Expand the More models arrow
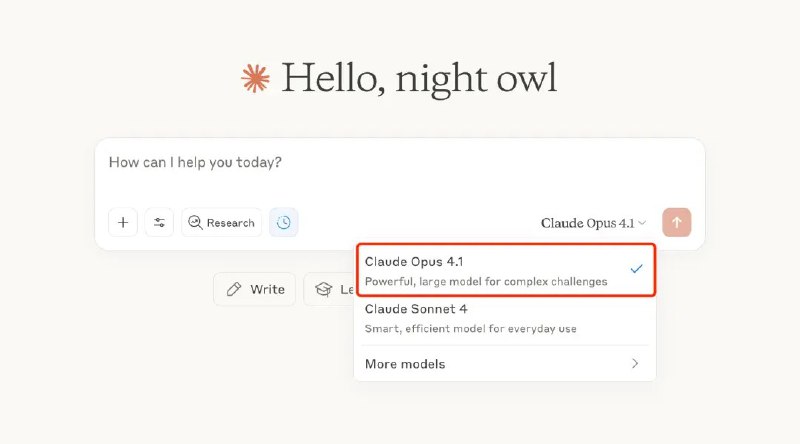This screenshot has height=444, width=800. pyautogui.click(x=635, y=363)
